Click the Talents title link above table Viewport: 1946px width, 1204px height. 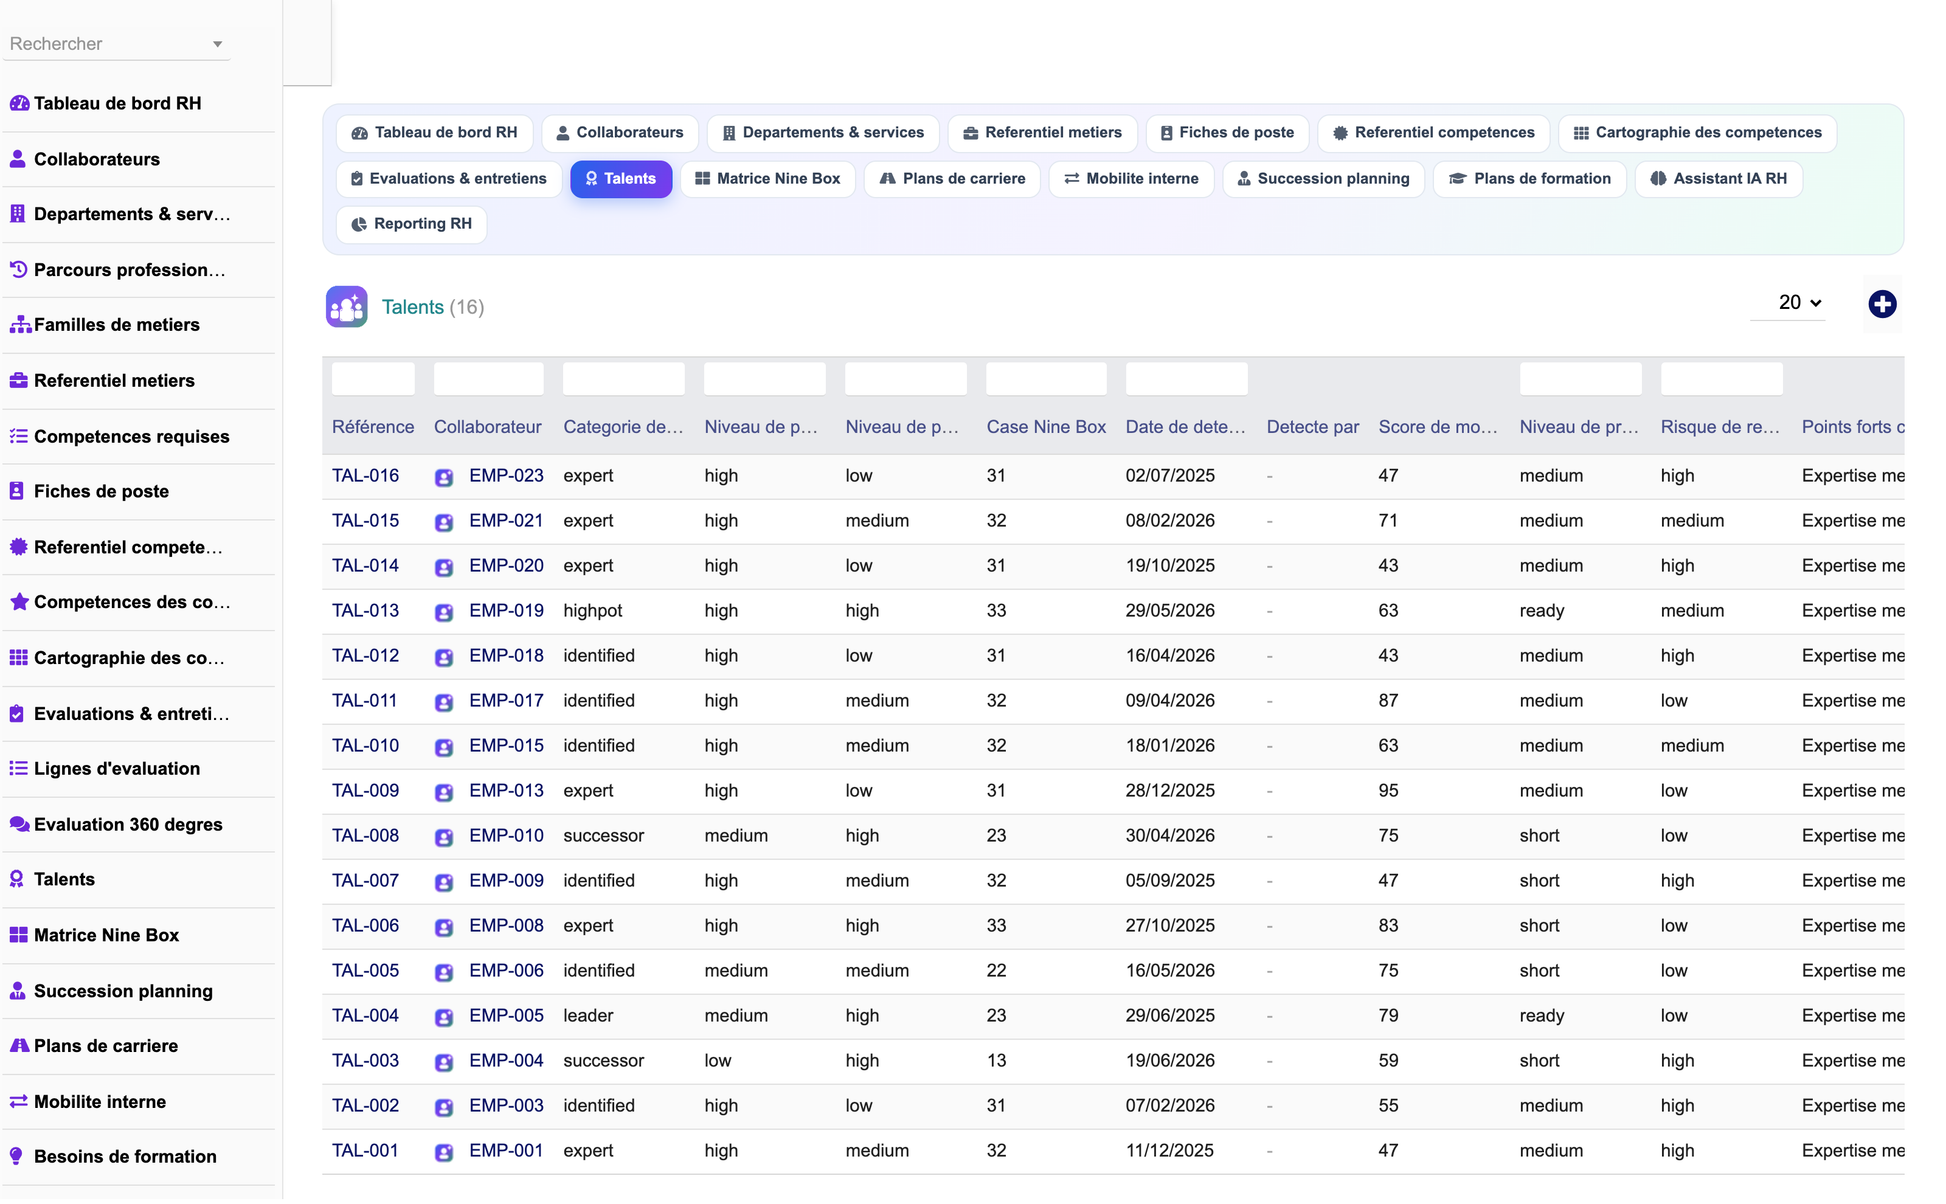point(412,307)
